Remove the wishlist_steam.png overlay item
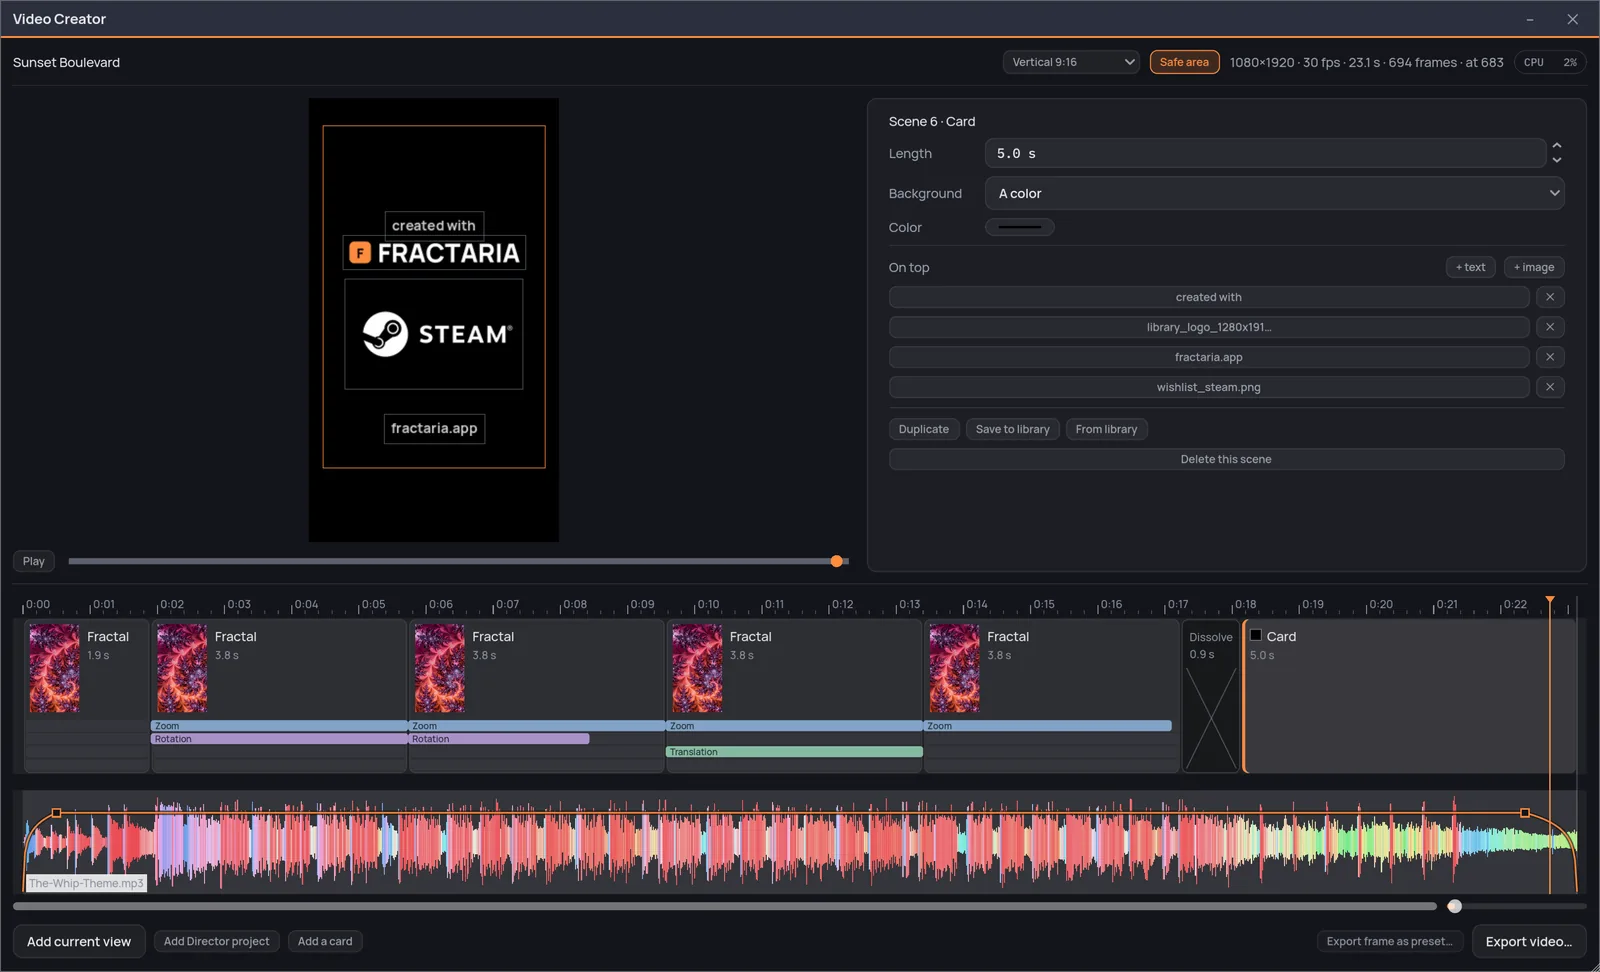1600x972 pixels. click(1550, 387)
